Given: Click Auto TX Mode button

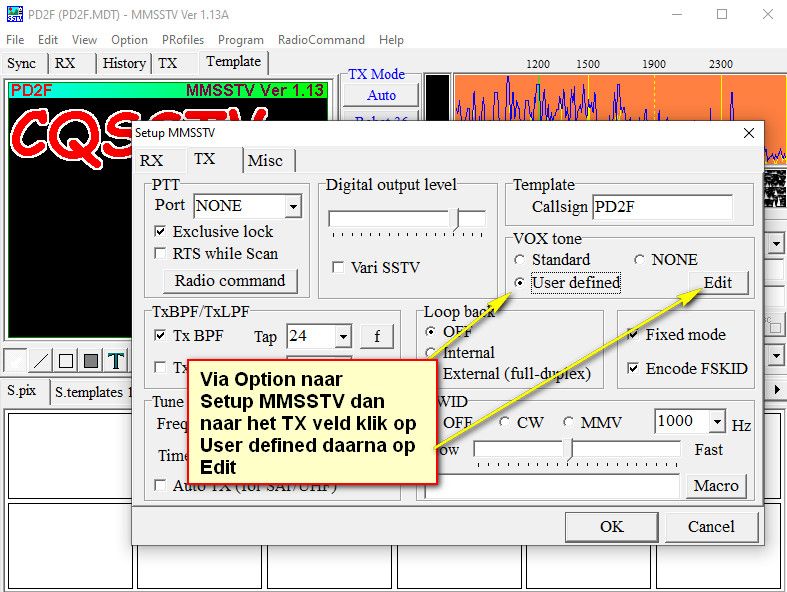Looking at the screenshot, I should (381, 95).
